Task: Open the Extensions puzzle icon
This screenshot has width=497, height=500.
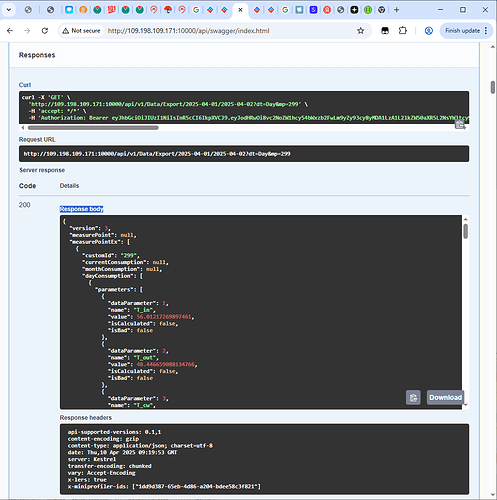Action: (403, 31)
